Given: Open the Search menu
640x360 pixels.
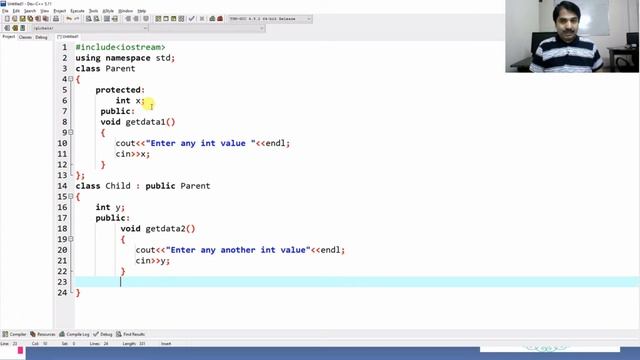Looking at the screenshot, I should click(30, 11).
